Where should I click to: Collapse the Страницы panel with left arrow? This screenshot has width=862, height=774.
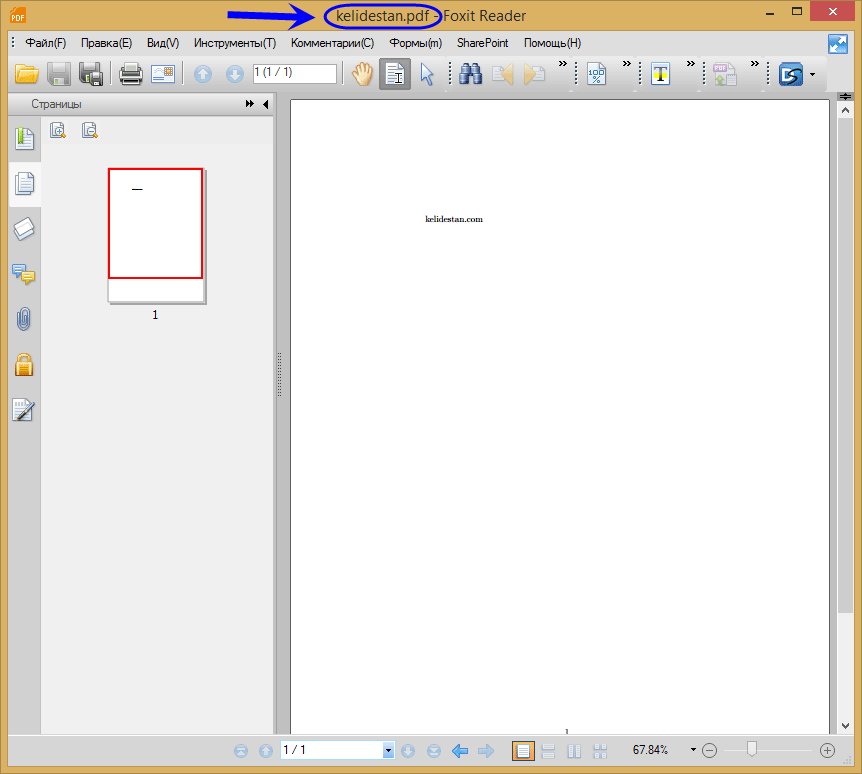266,104
